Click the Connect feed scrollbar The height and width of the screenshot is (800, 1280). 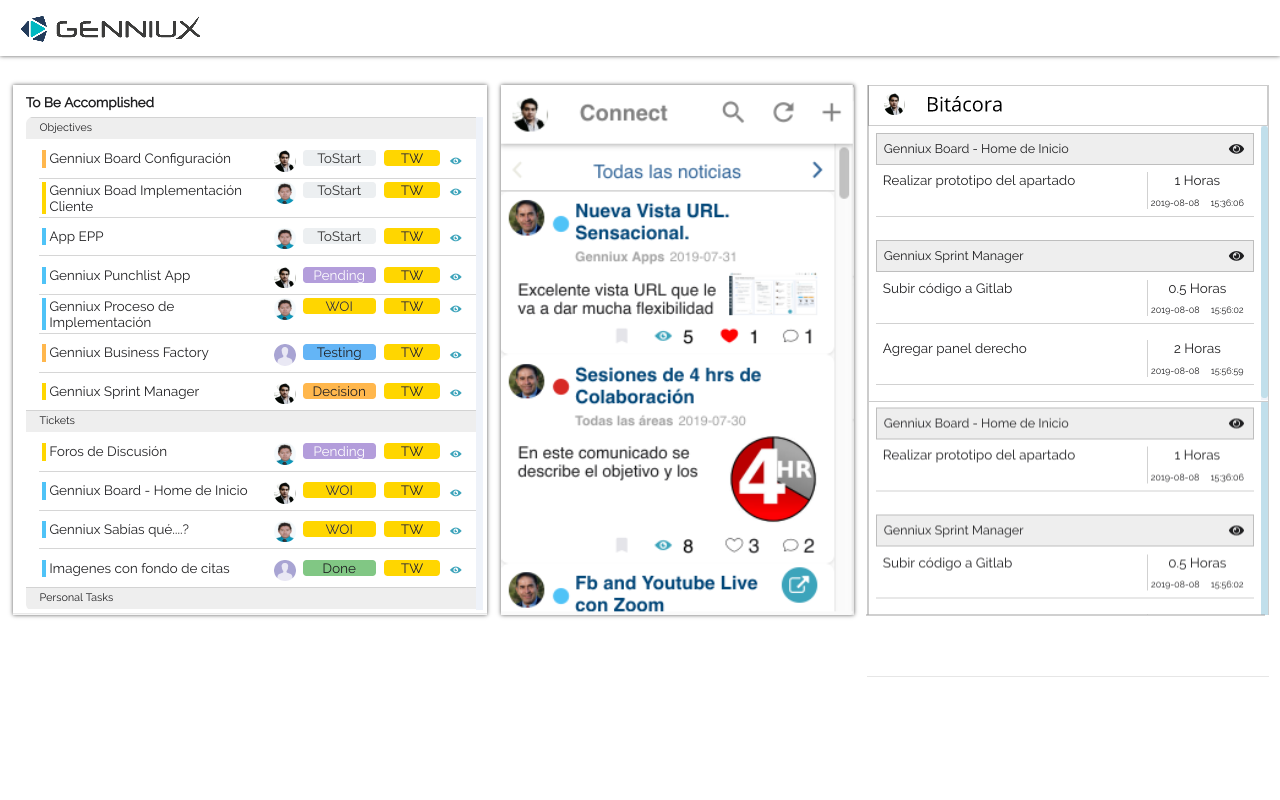point(844,173)
